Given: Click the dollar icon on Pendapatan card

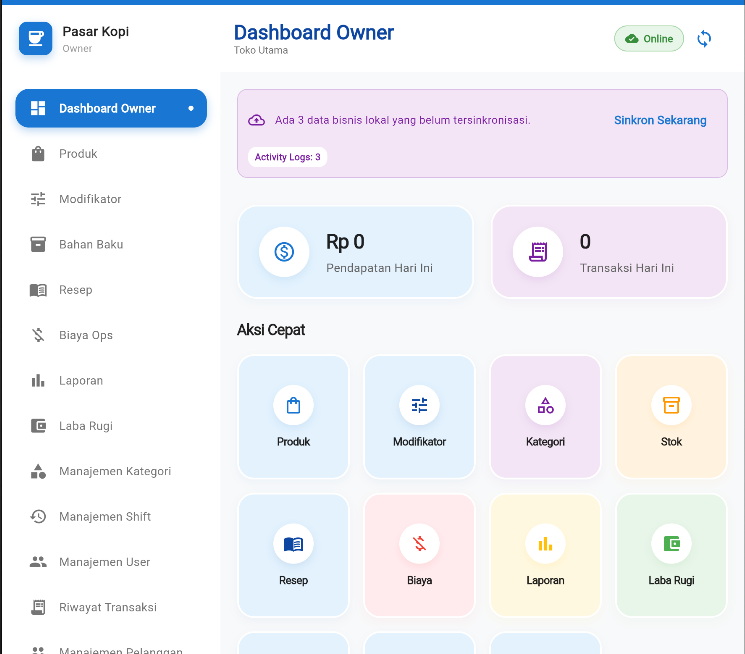Looking at the screenshot, I should (284, 252).
